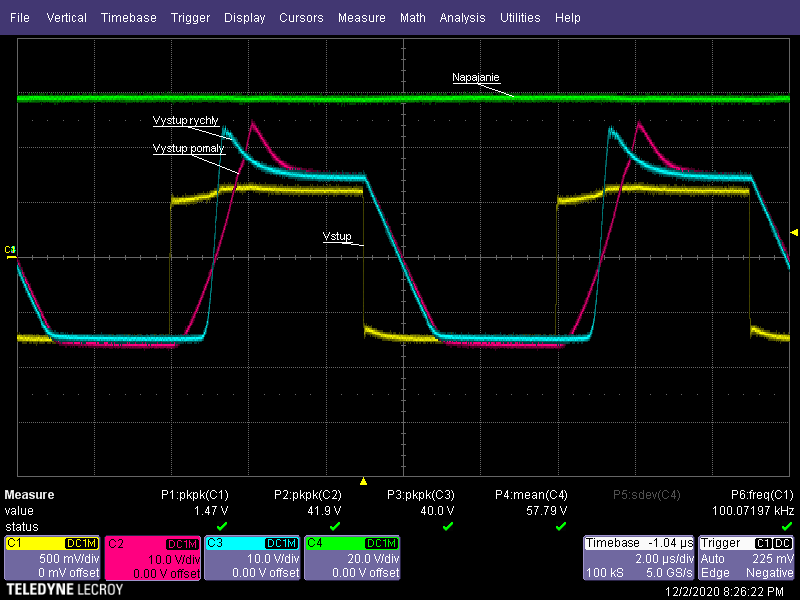Click the Measure table label

coord(29,495)
